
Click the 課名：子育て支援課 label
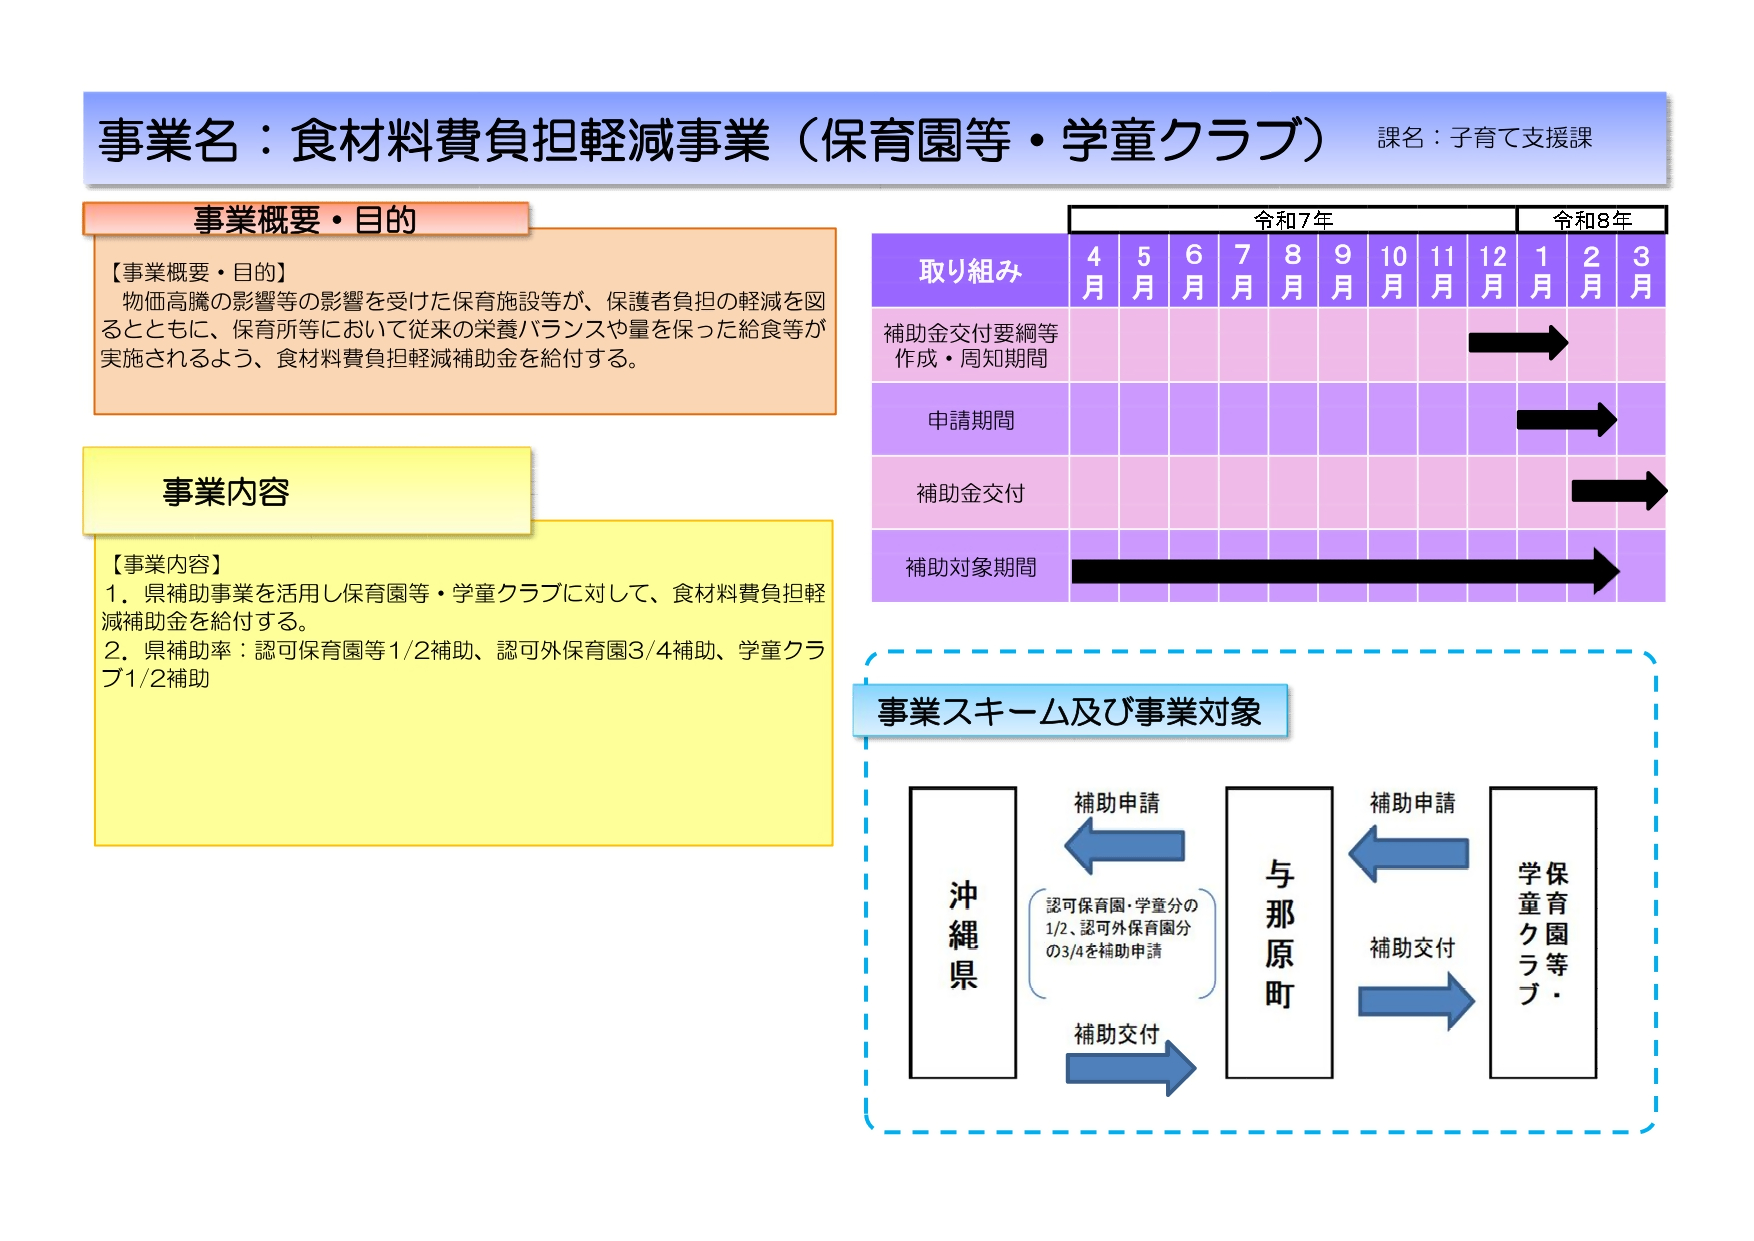1484,138
